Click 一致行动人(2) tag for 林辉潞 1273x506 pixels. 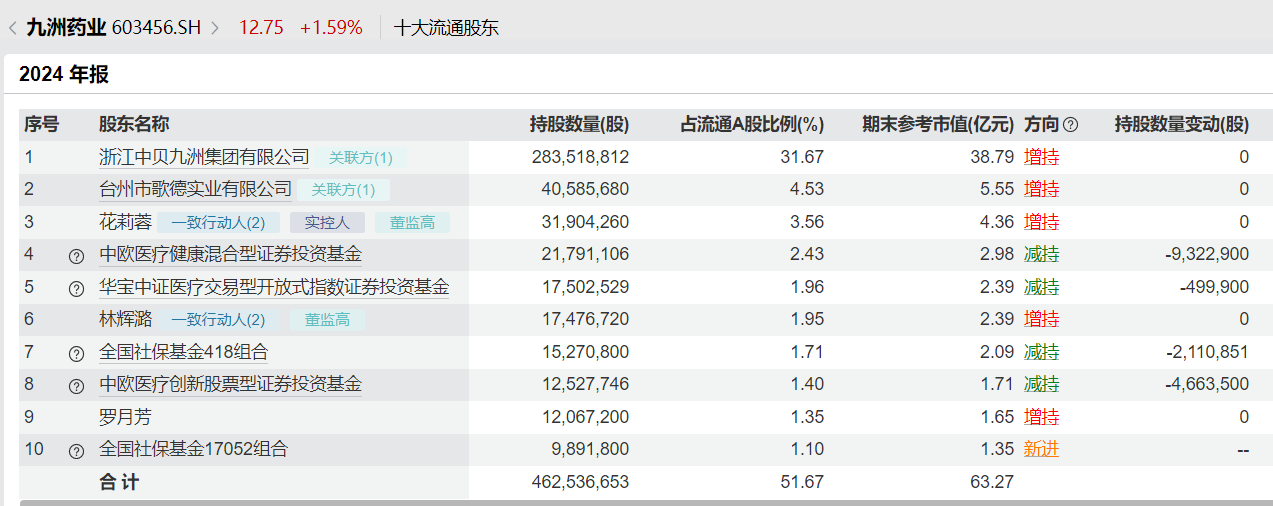(218, 320)
